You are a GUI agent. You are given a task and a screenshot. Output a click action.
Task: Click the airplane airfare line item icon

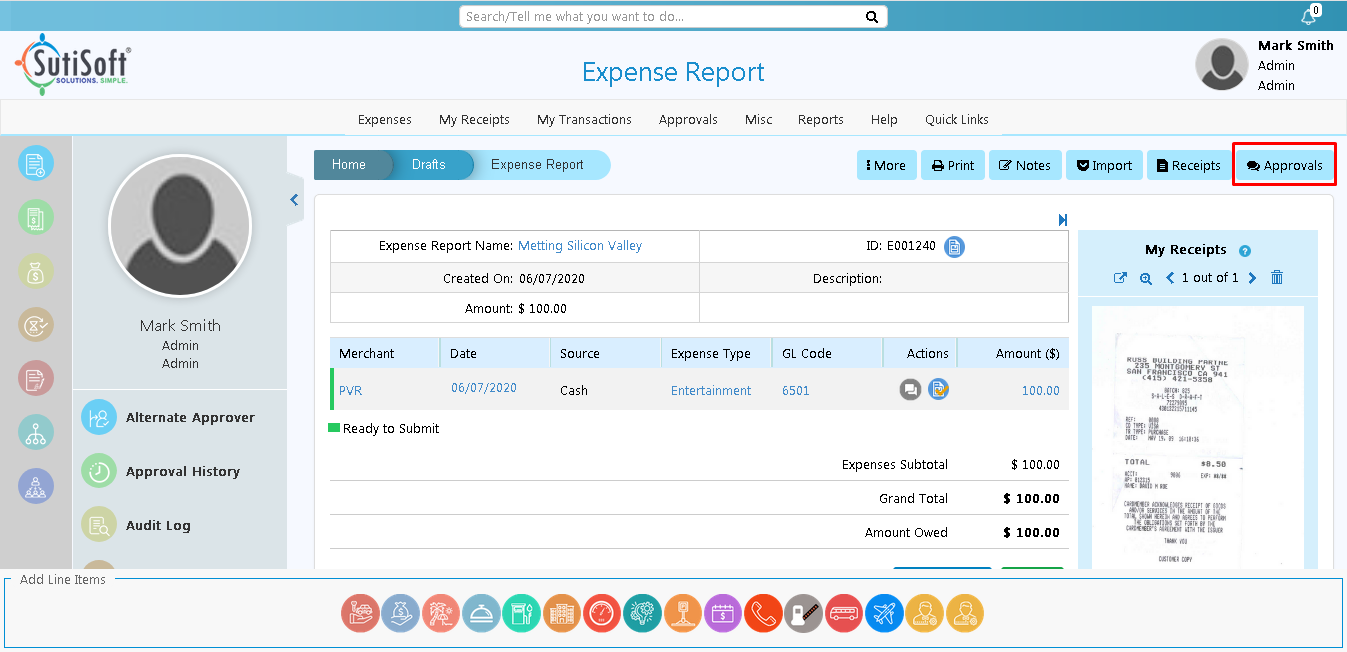(x=884, y=613)
